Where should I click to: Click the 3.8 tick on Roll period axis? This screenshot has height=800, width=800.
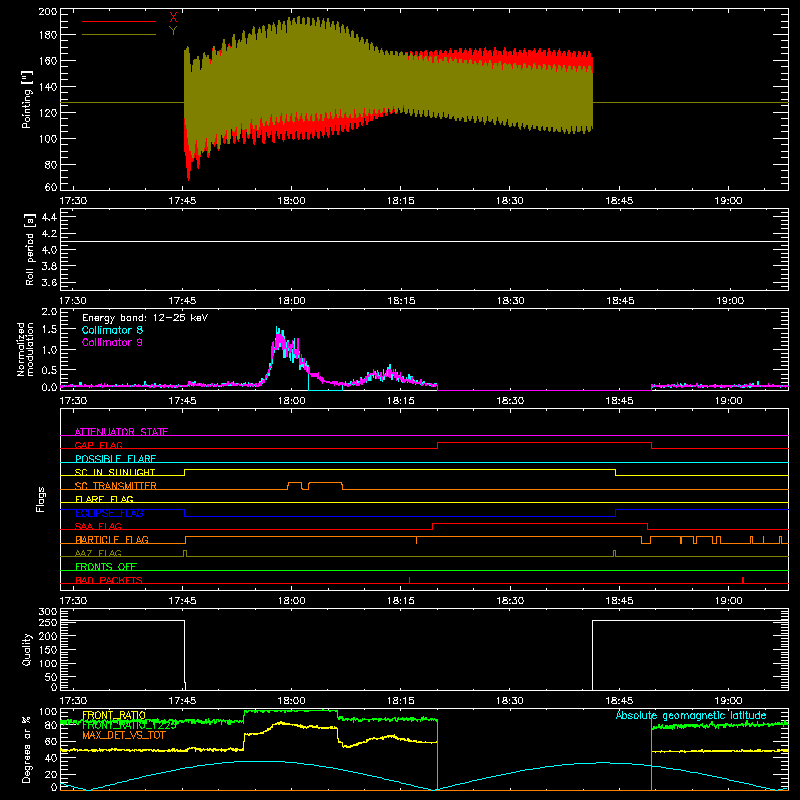point(49,266)
